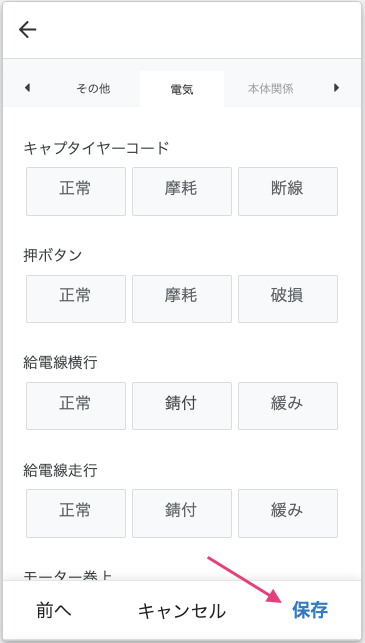Set 給電線横行 to 錆付

click(x=182, y=406)
